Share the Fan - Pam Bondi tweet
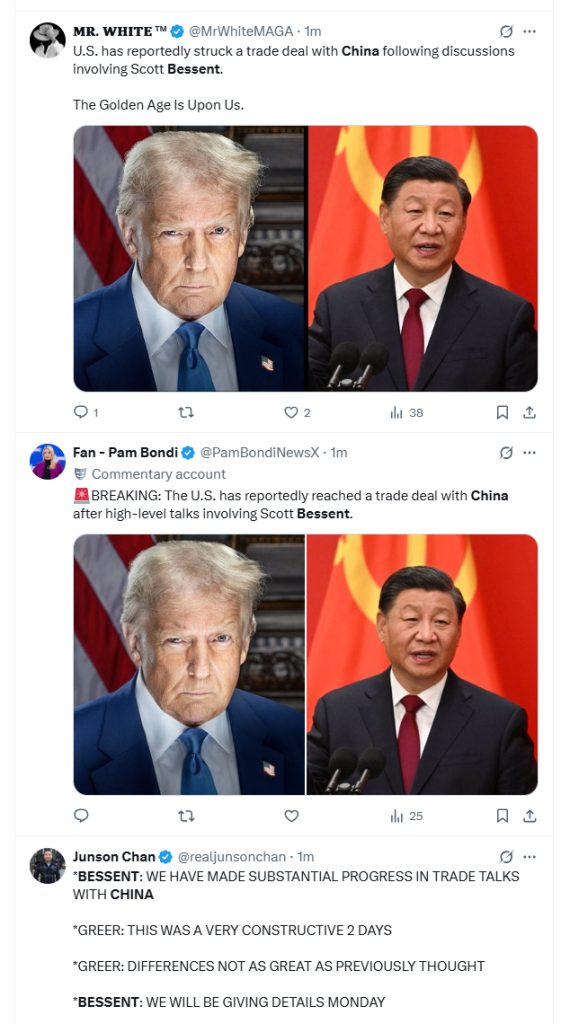 click(530, 816)
